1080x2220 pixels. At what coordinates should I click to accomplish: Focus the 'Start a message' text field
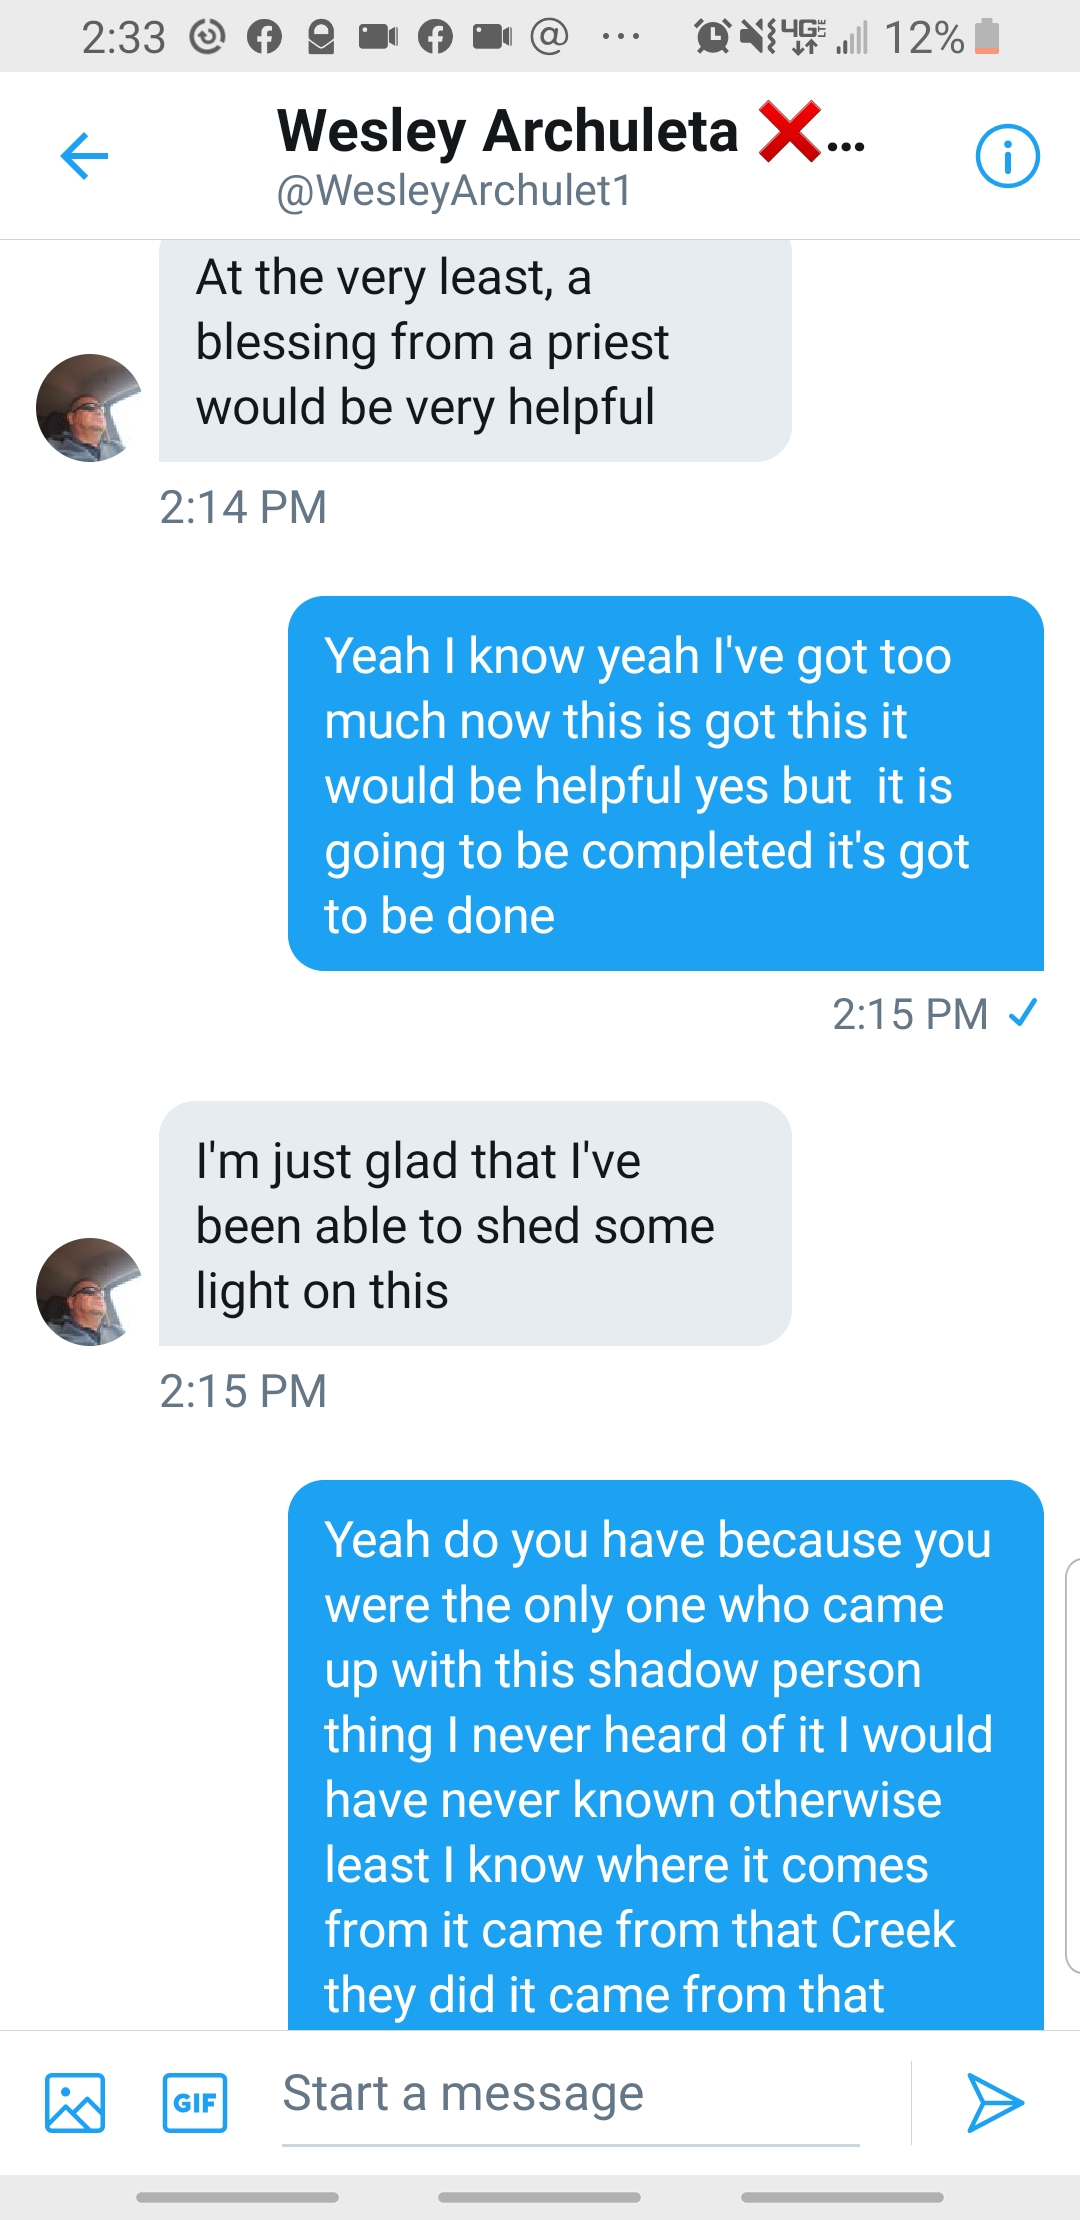coord(570,2095)
